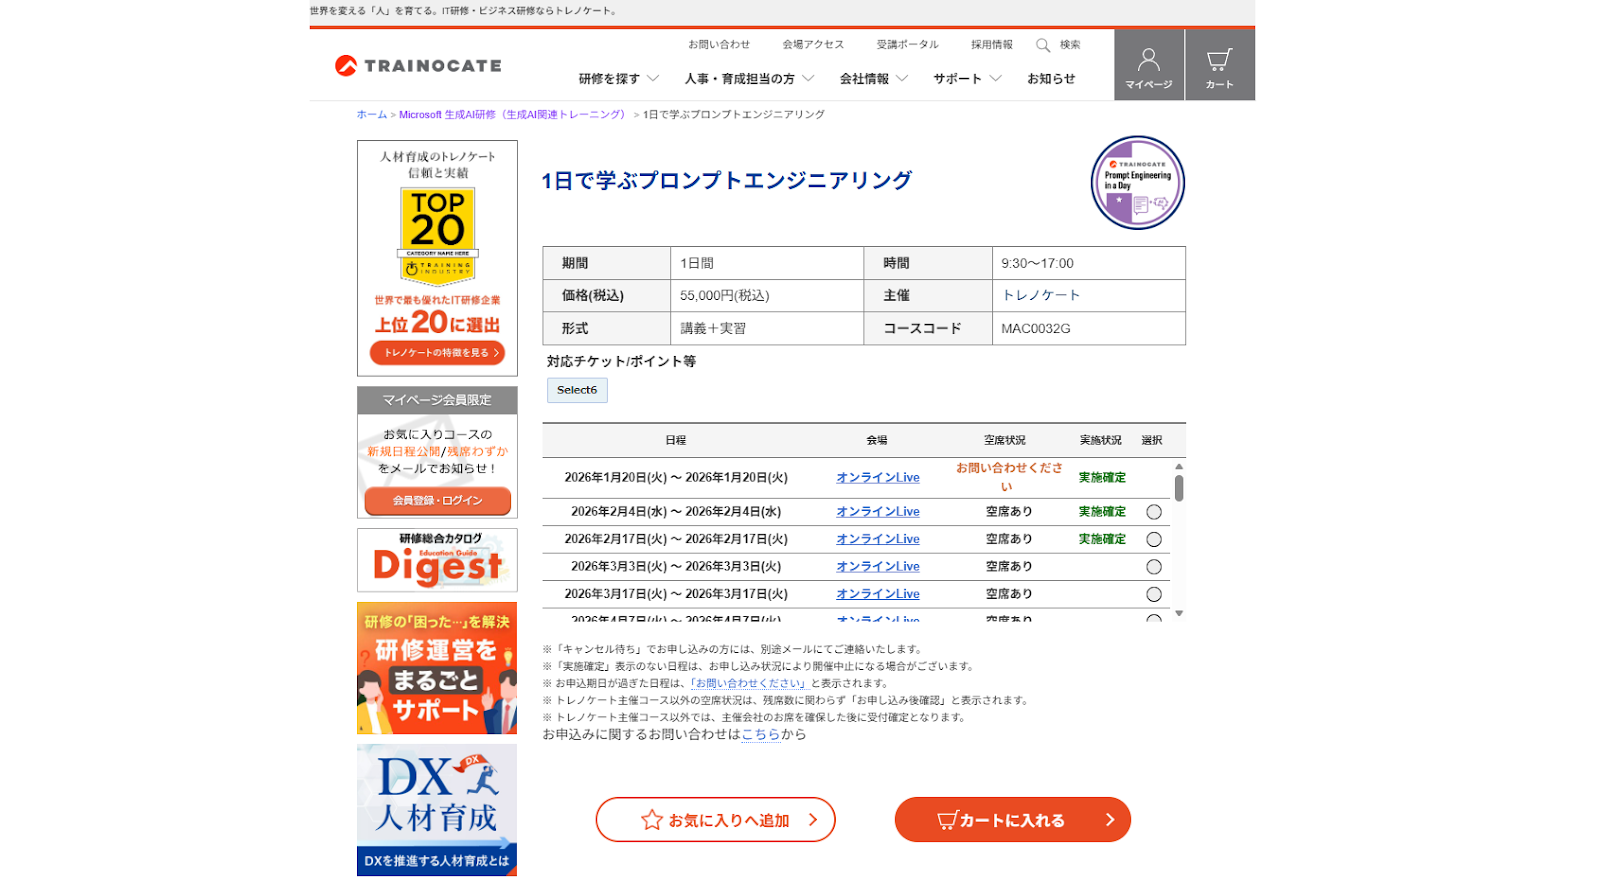Open the 採用情報 header link

[991, 45]
